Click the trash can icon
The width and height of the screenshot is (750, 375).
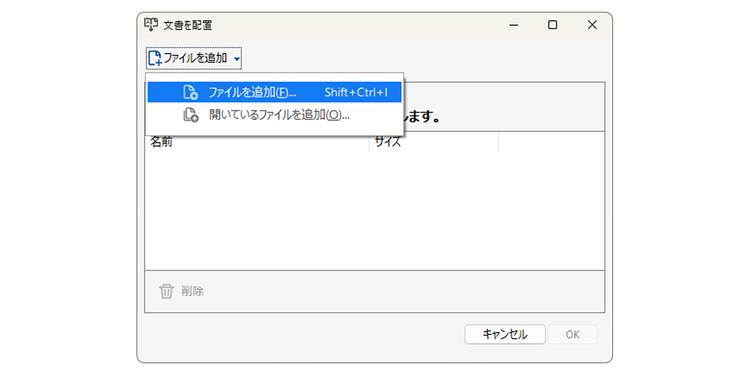point(166,291)
